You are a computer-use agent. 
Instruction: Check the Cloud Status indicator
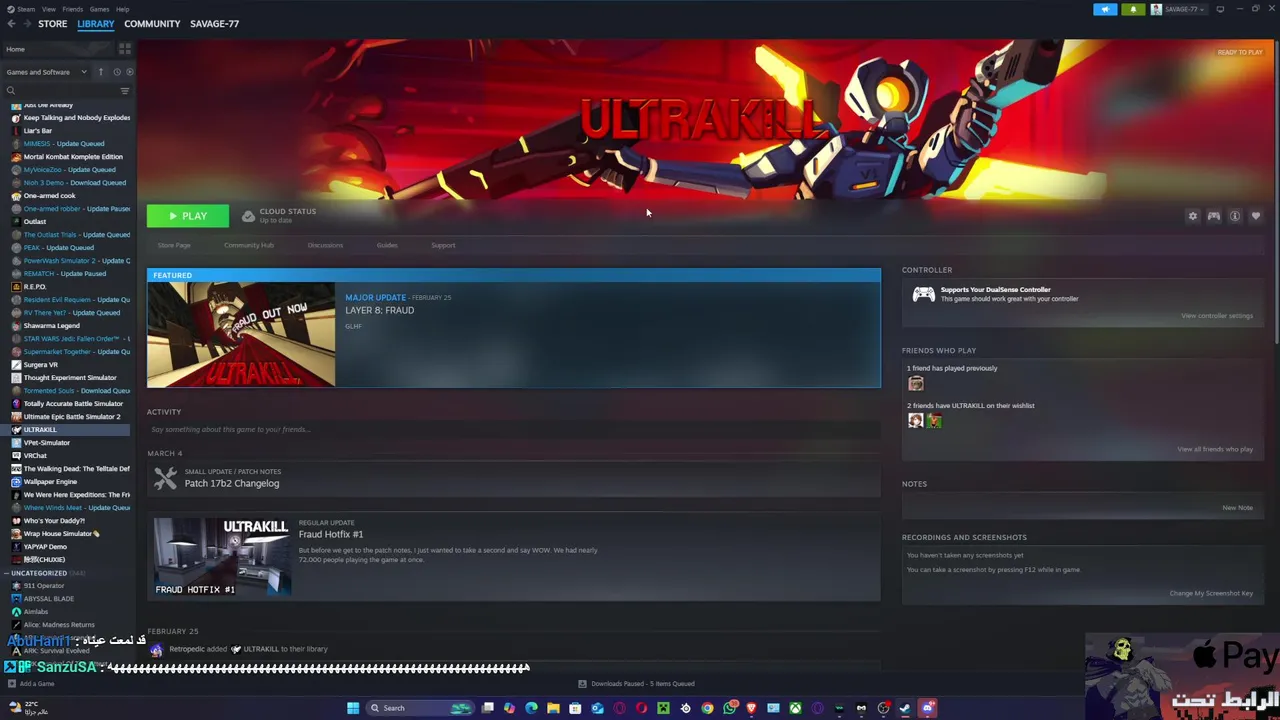pos(279,215)
